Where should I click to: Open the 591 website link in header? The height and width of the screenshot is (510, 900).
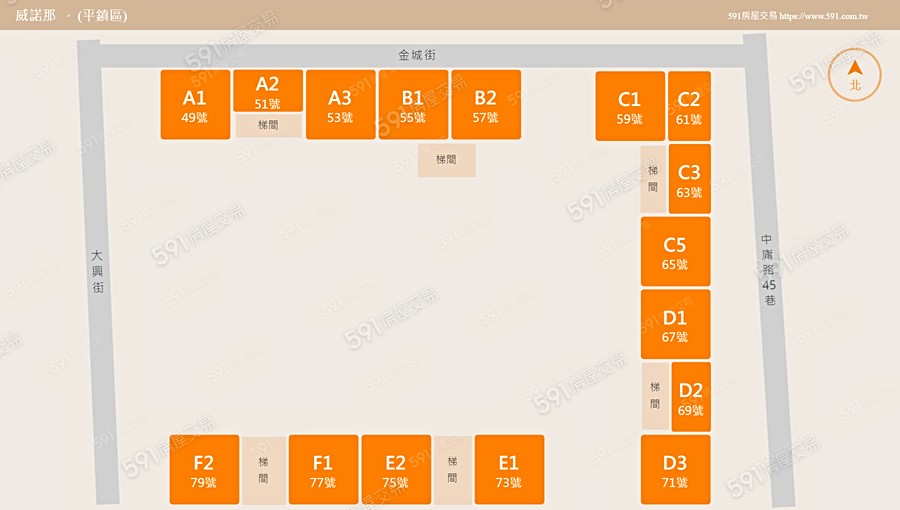pos(822,16)
